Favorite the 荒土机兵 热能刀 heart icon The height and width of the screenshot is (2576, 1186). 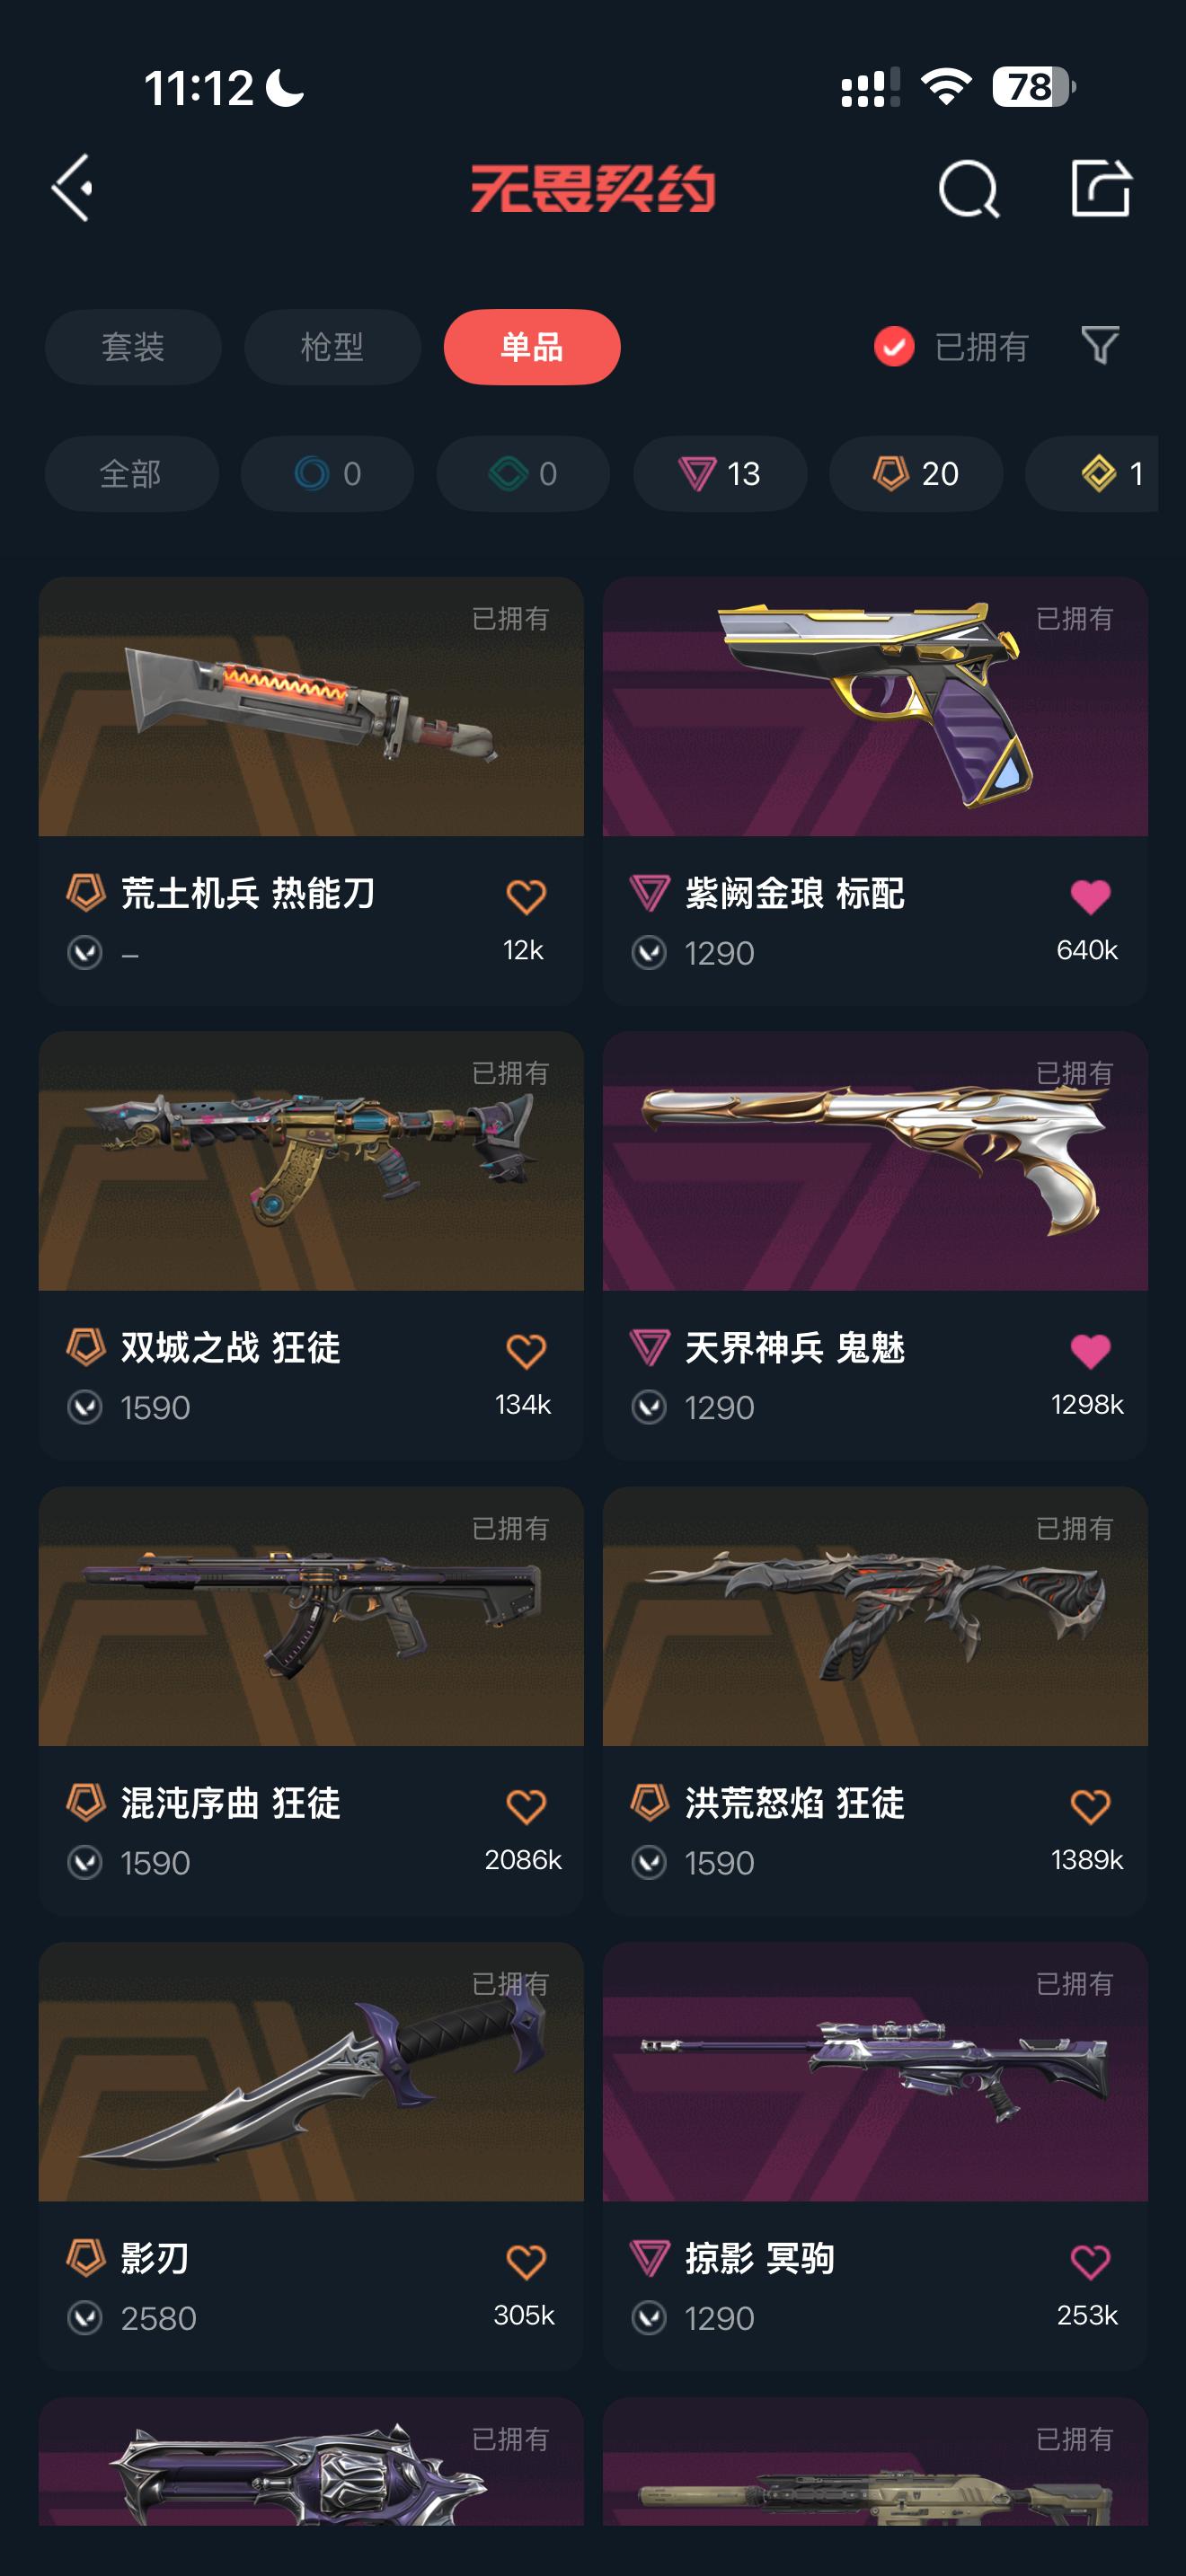(526, 896)
